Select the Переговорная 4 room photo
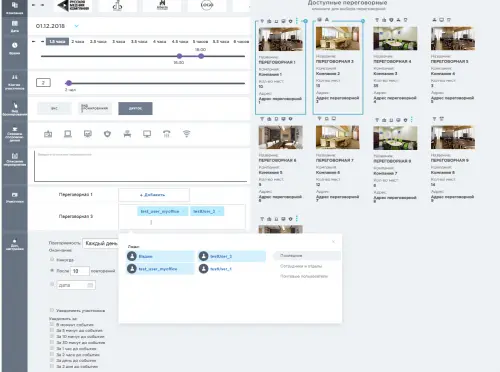Image resolution: width=500 pixels, height=372 pixels. pos(395,38)
